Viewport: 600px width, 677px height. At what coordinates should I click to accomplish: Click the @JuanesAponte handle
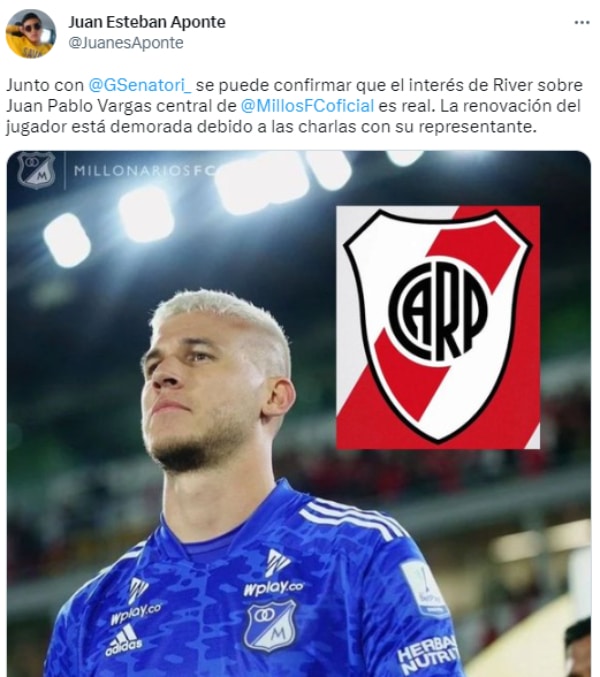pos(126,43)
